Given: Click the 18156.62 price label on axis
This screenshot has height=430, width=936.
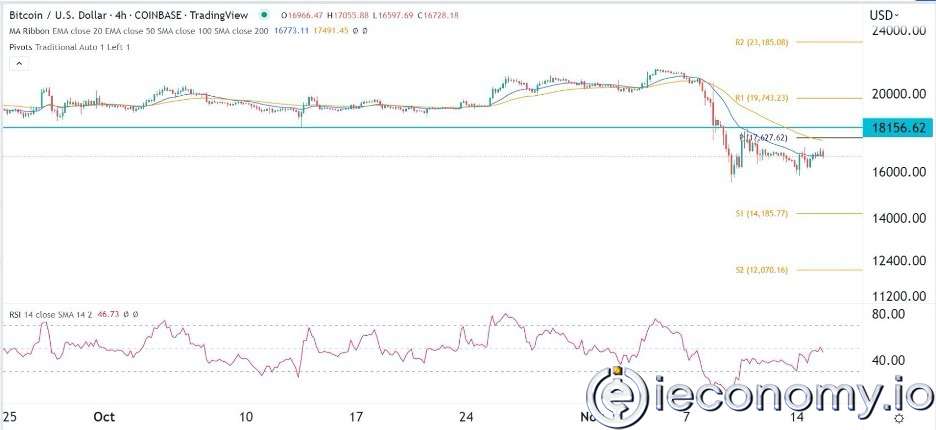Looking at the screenshot, I should (898, 128).
